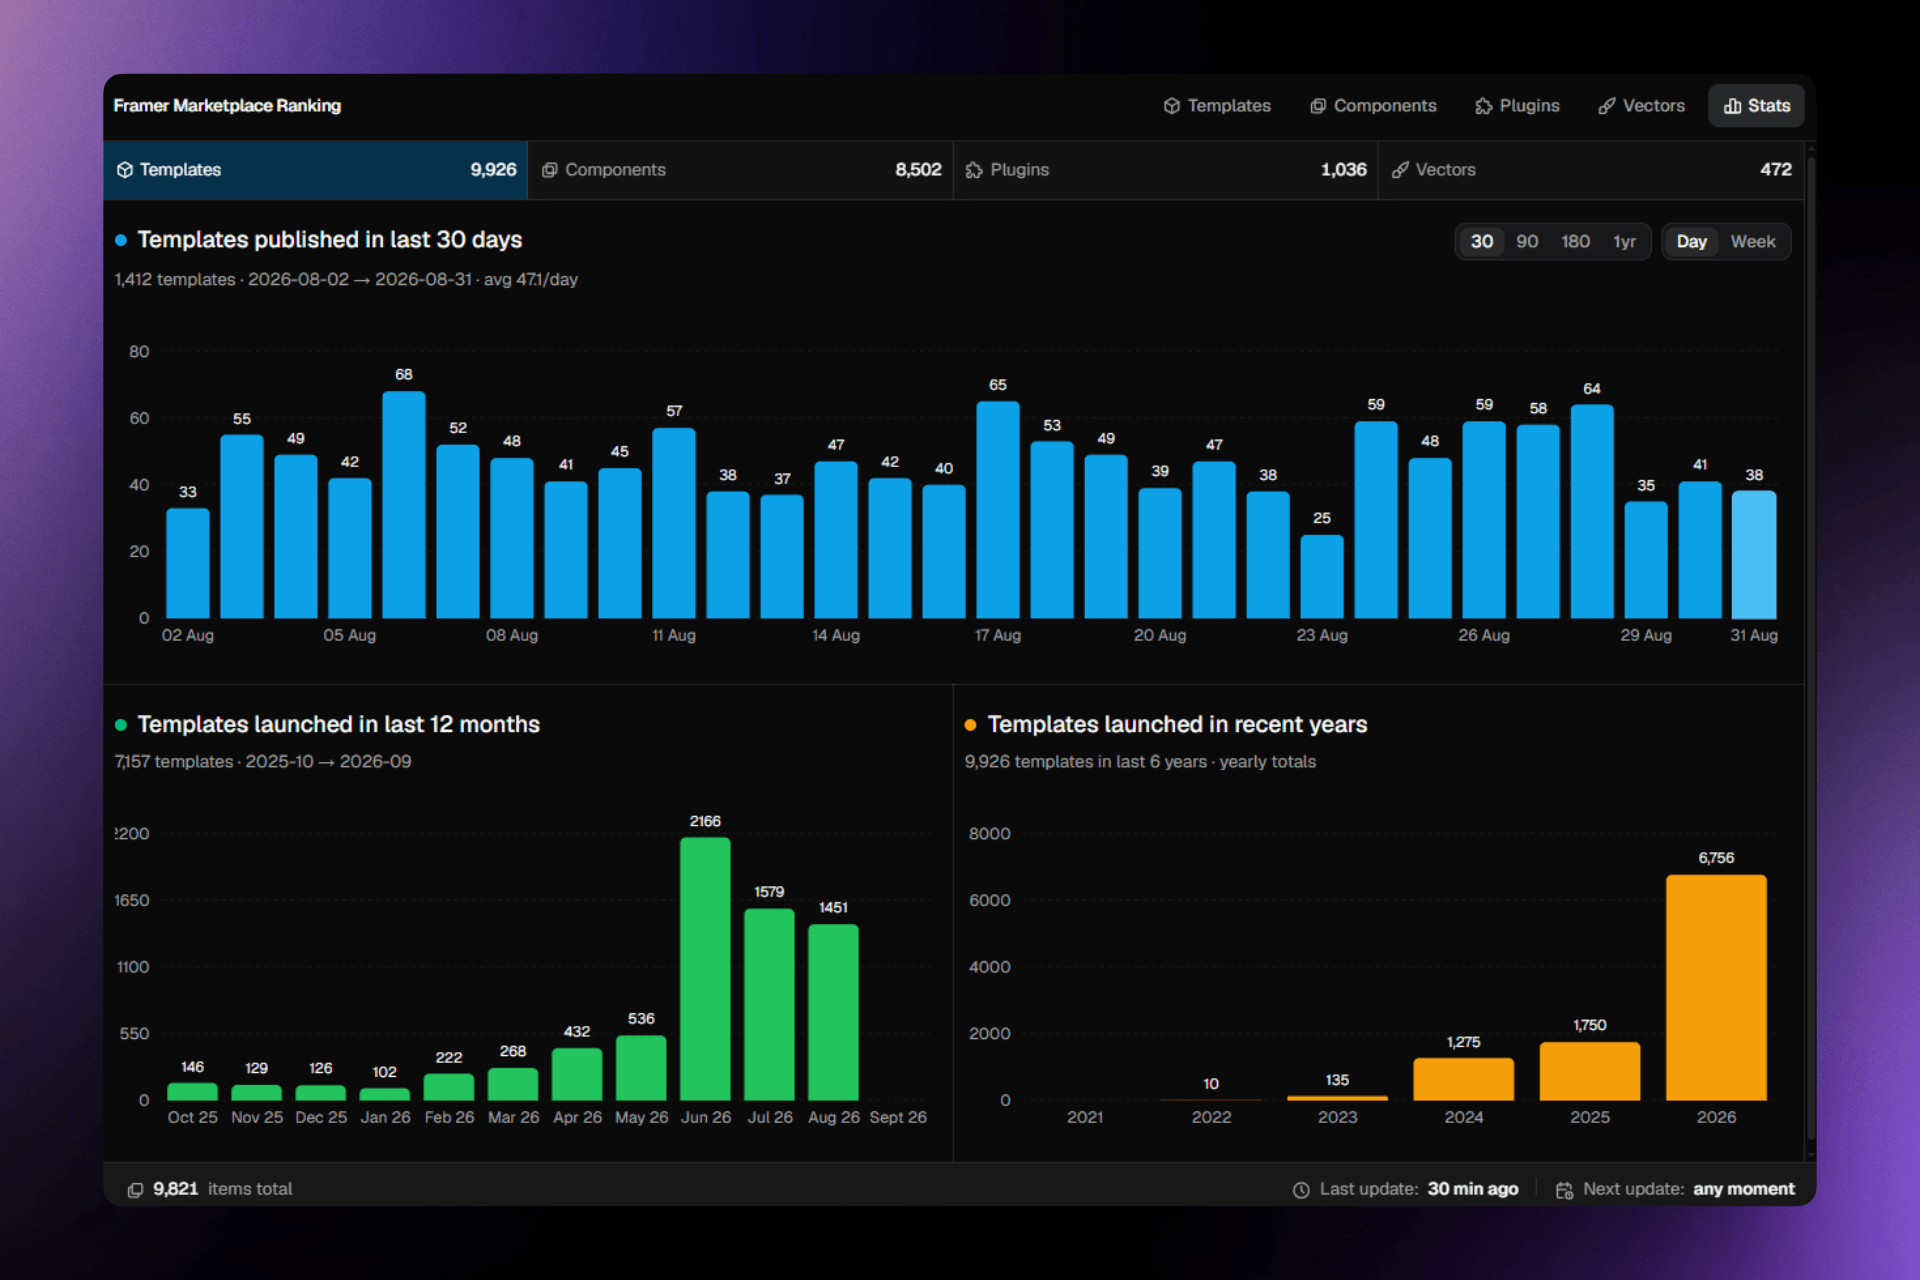Click the 68 bar in daily chart
Viewport: 1920px width, 1280px height.
404,504
